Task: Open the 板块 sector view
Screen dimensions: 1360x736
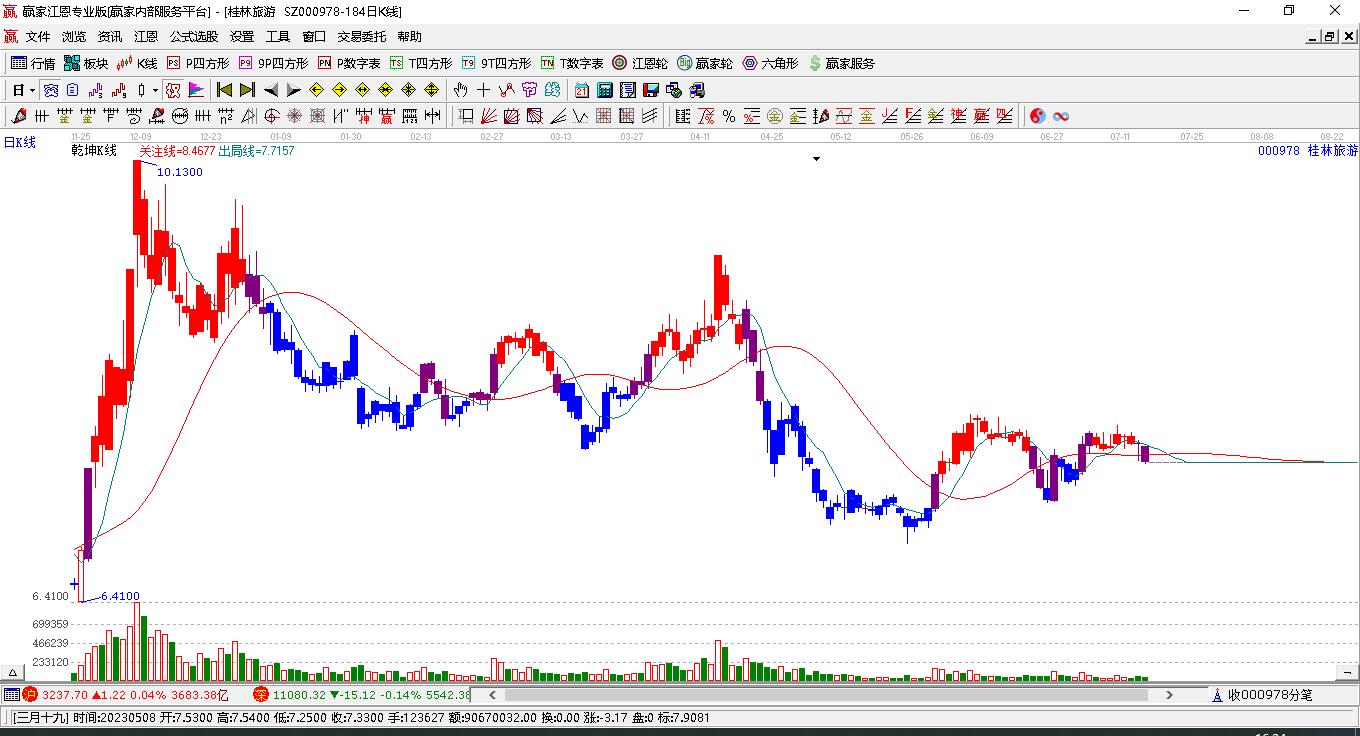Action: (86, 63)
